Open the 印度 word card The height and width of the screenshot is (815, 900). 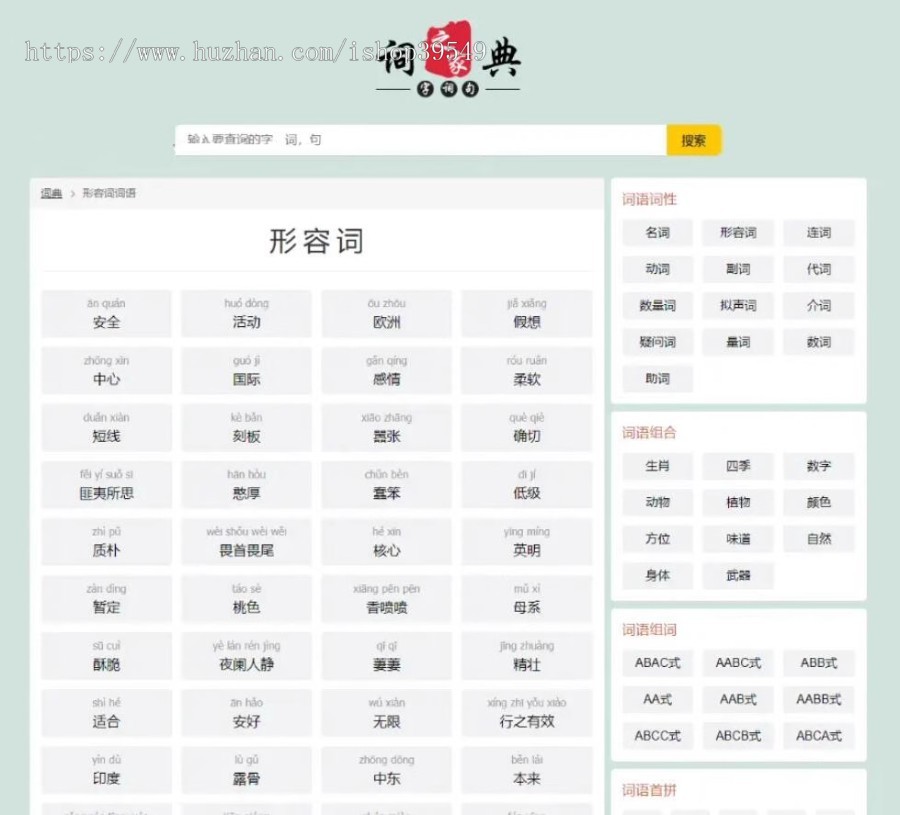107,770
